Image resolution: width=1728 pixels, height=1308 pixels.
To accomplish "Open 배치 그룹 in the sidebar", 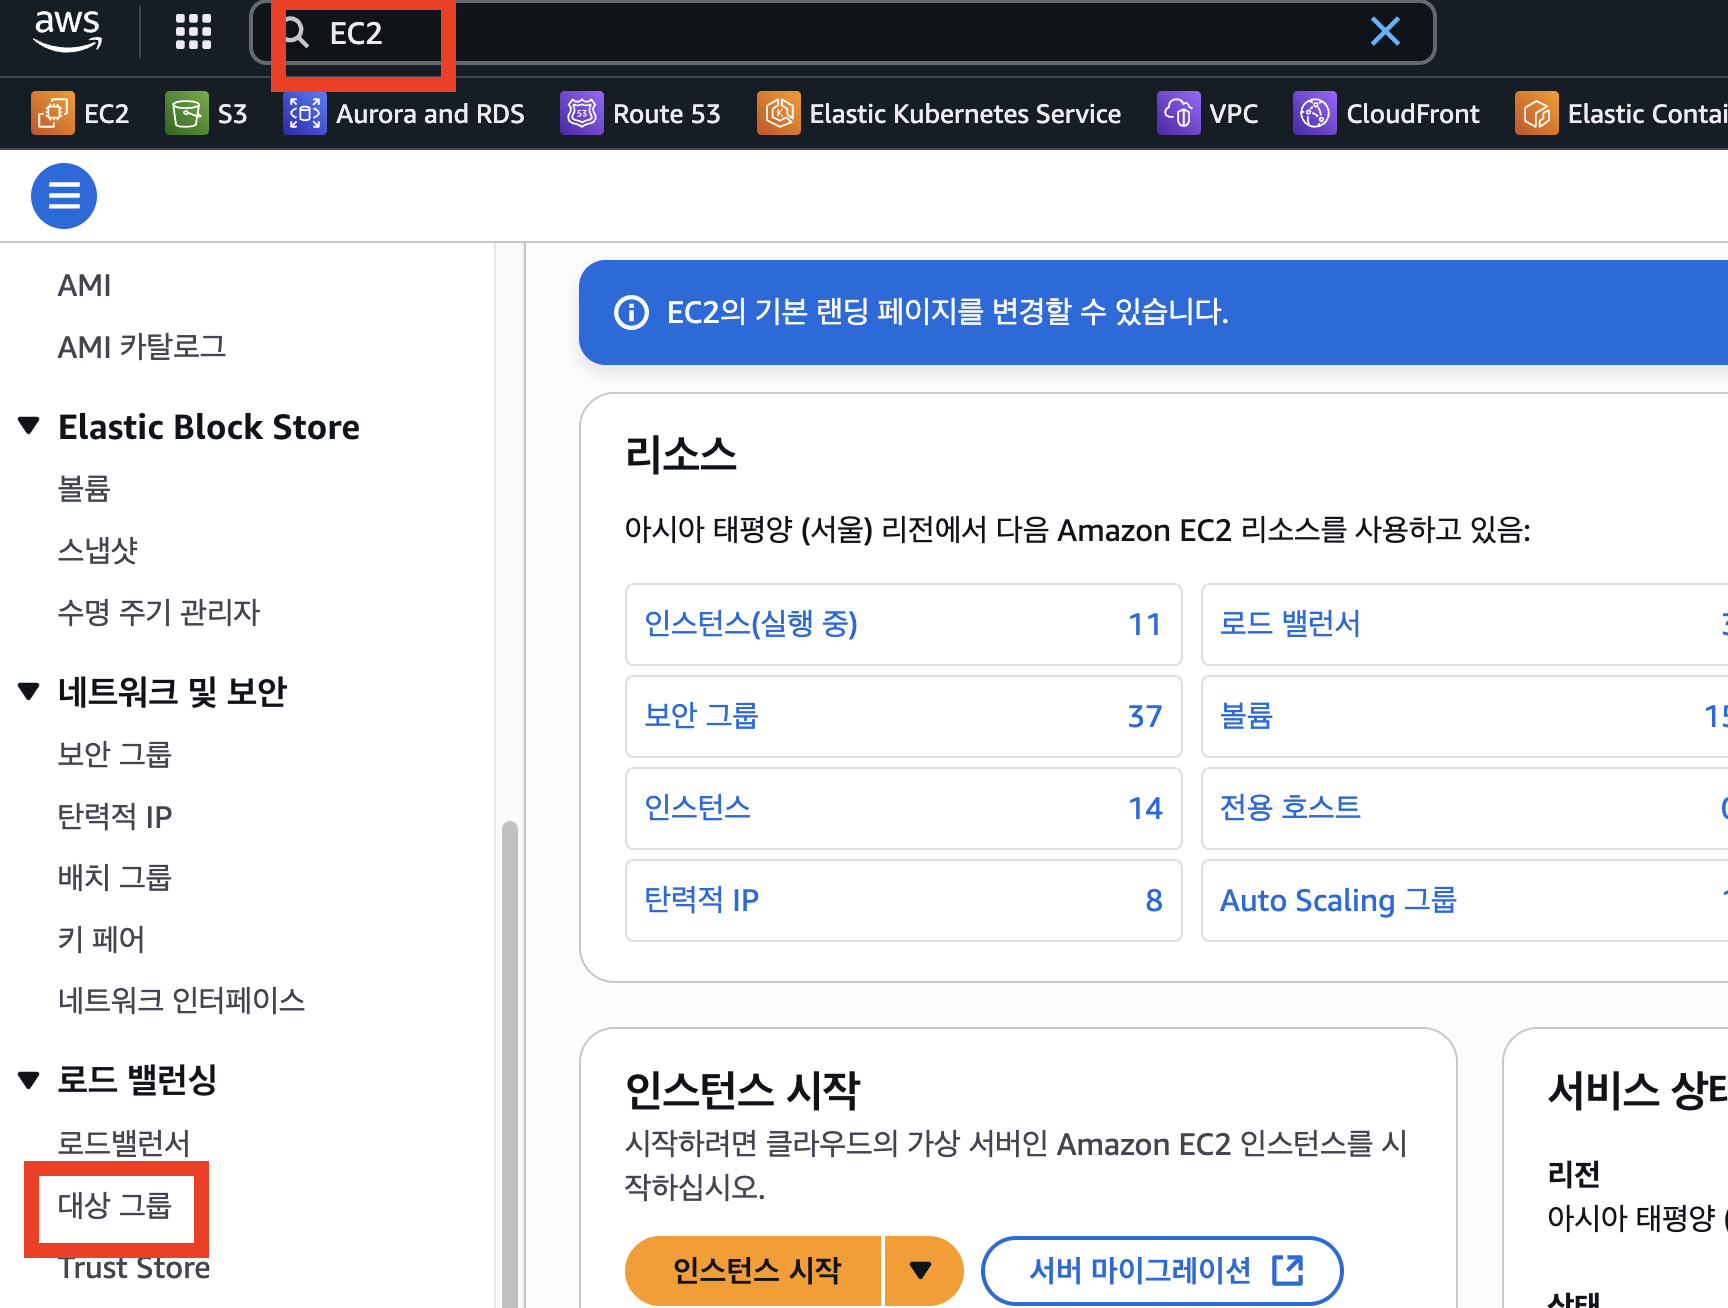I will coord(115,877).
